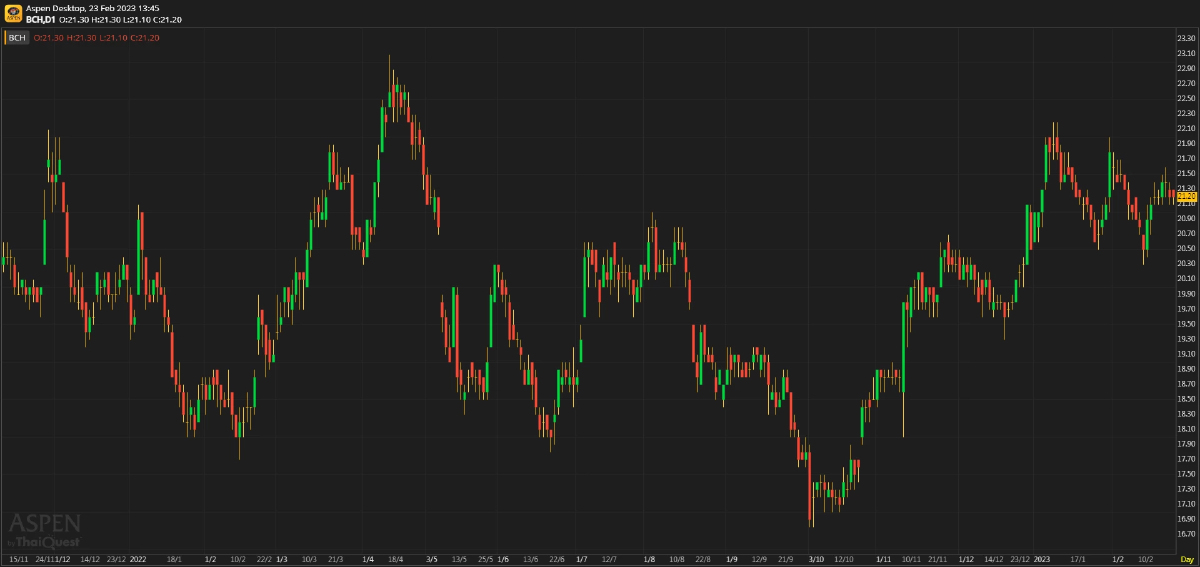Click the 18/1 date label on the time axis

[174, 559]
